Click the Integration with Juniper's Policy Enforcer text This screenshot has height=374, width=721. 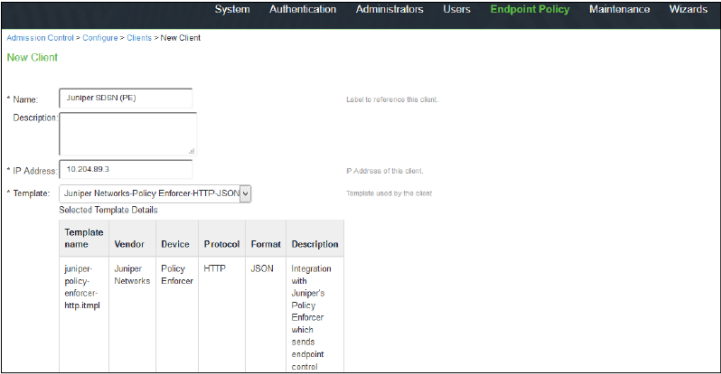[x=311, y=317]
